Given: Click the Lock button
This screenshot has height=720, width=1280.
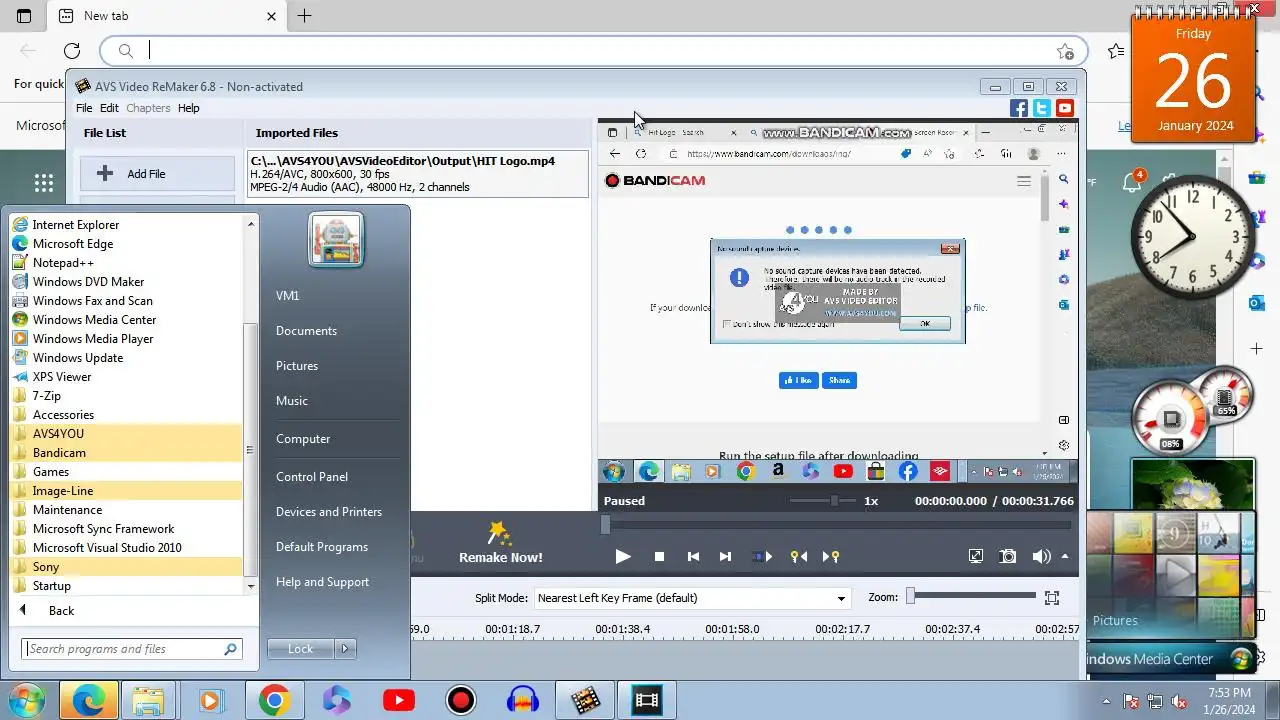Looking at the screenshot, I should click(x=301, y=649).
